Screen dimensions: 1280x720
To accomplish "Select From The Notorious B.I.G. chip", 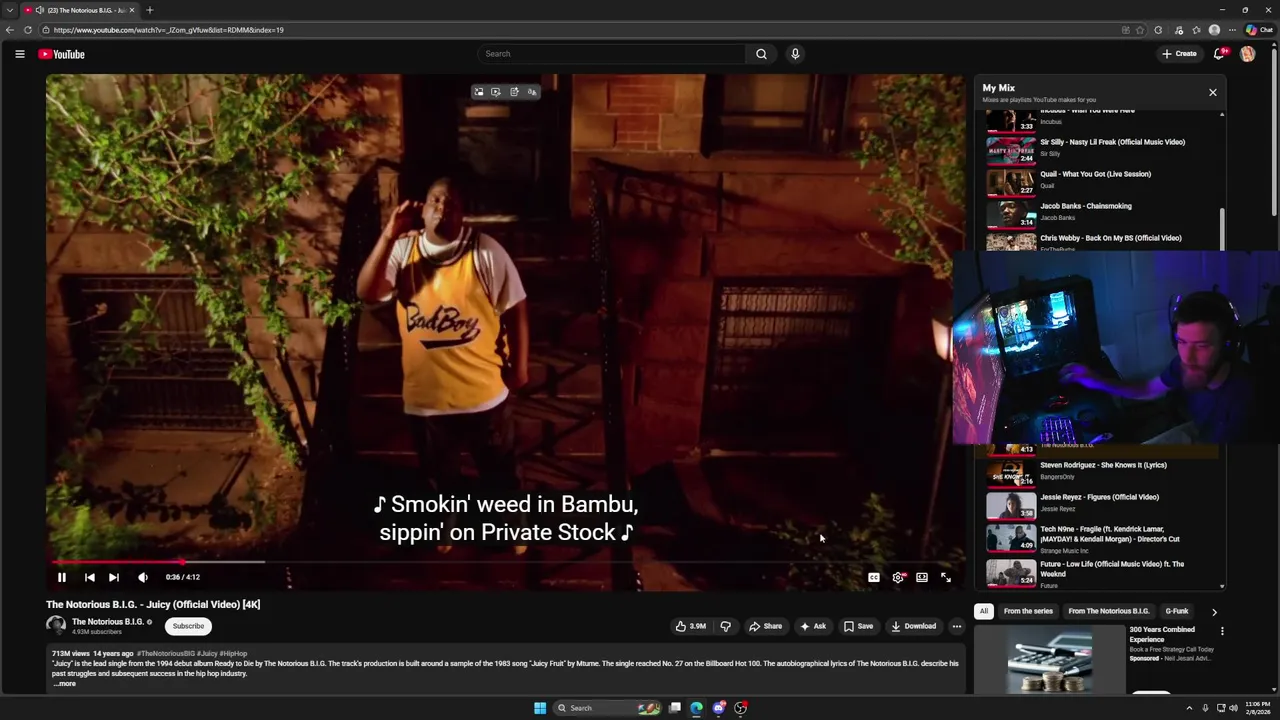I will (x=1109, y=611).
